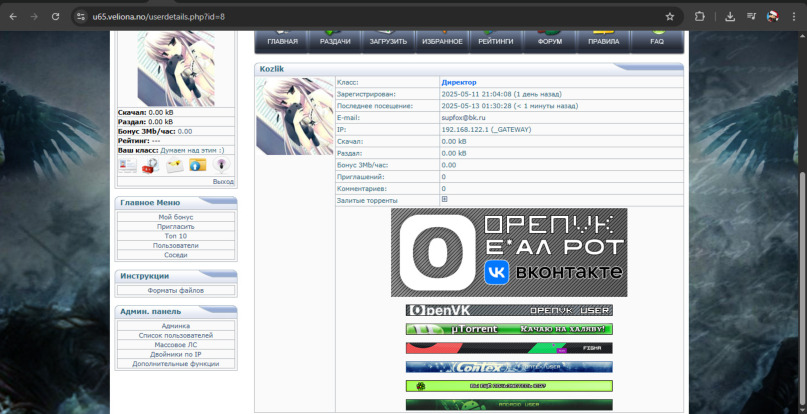Click the µTorrent userbar banner
Image resolution: width=807 pixels, height=414 pixels.
tap(509, 329)
